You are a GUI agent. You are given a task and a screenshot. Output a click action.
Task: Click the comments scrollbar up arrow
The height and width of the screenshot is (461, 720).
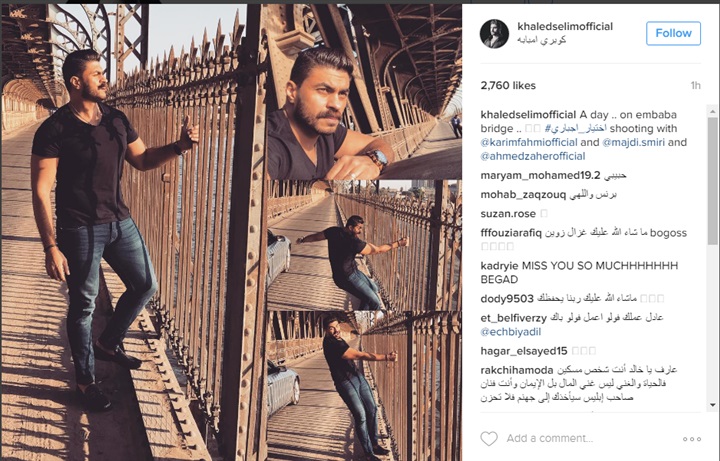coord(713,111)
